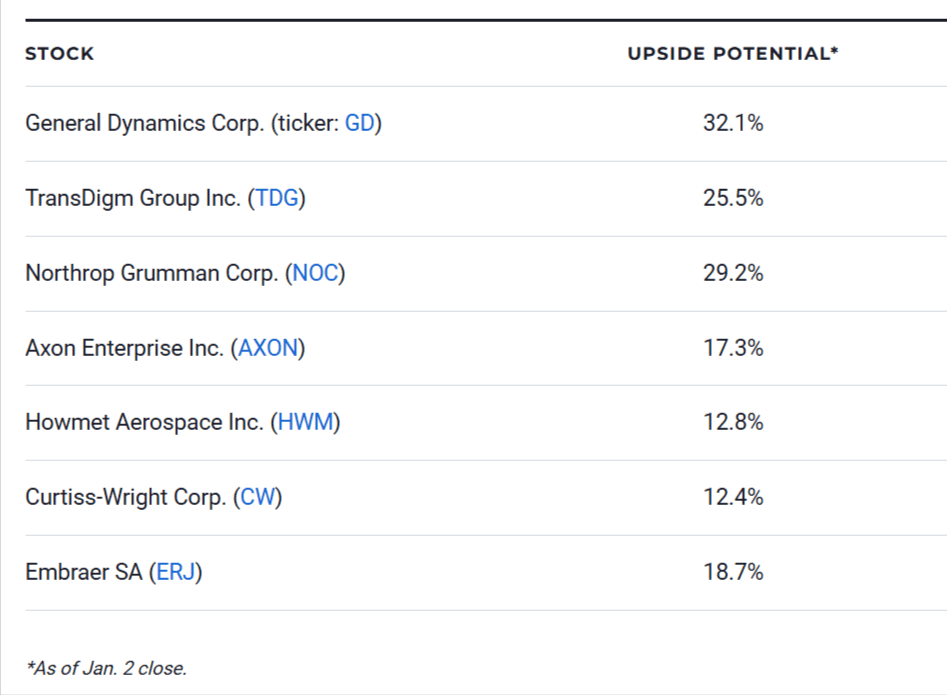Select the 12.8% upside value
The width and height of the screenshot is (947, 695).
pyautogui.click(x=733, y=422)
